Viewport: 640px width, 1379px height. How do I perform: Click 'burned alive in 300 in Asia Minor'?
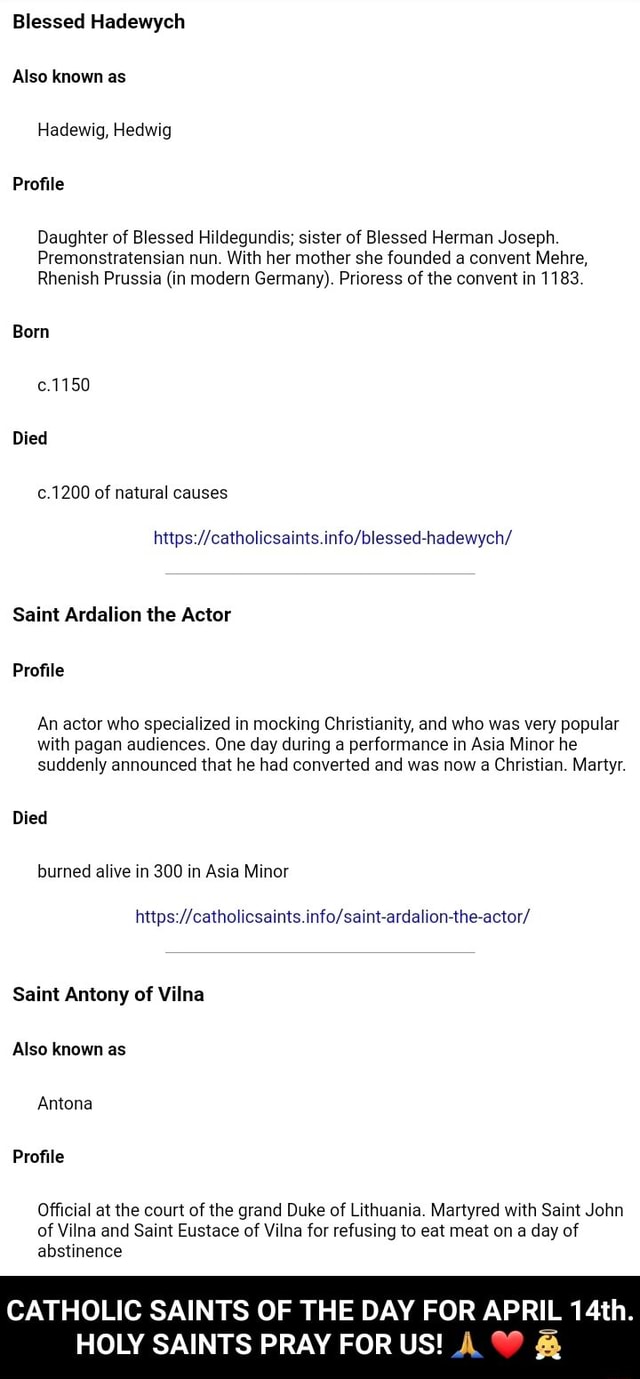click(x=163, y=871)
